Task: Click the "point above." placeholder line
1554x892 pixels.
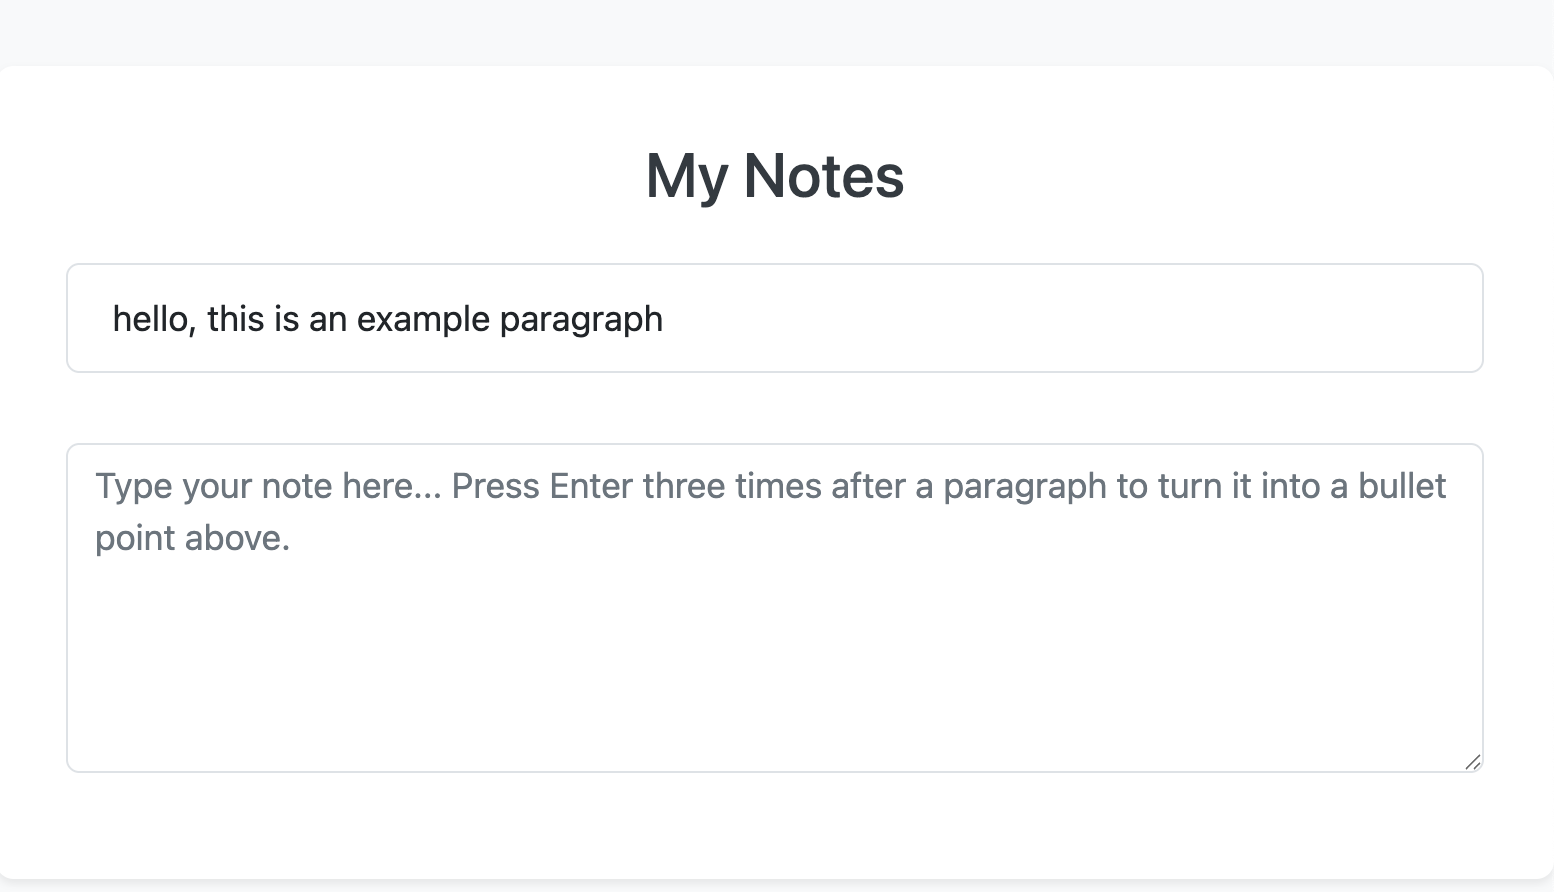Action: coord(192,538)
